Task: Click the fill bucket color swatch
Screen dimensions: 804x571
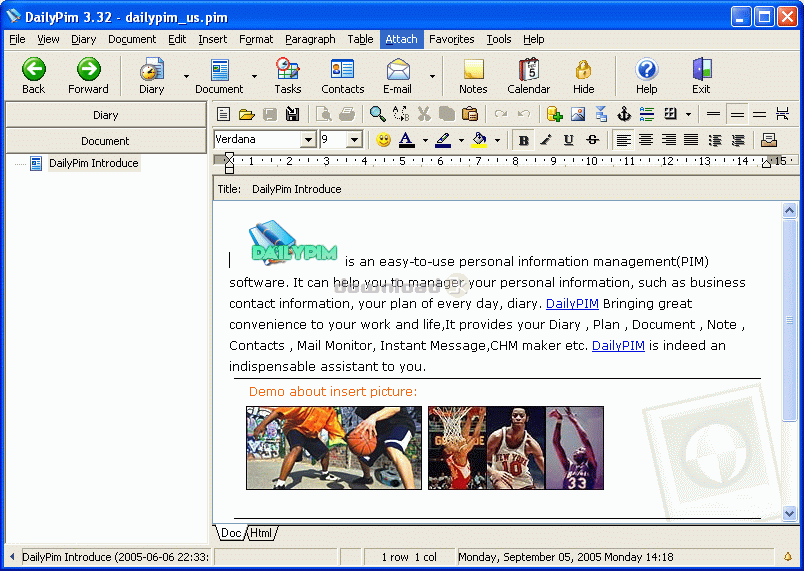Action: (479, 139)
